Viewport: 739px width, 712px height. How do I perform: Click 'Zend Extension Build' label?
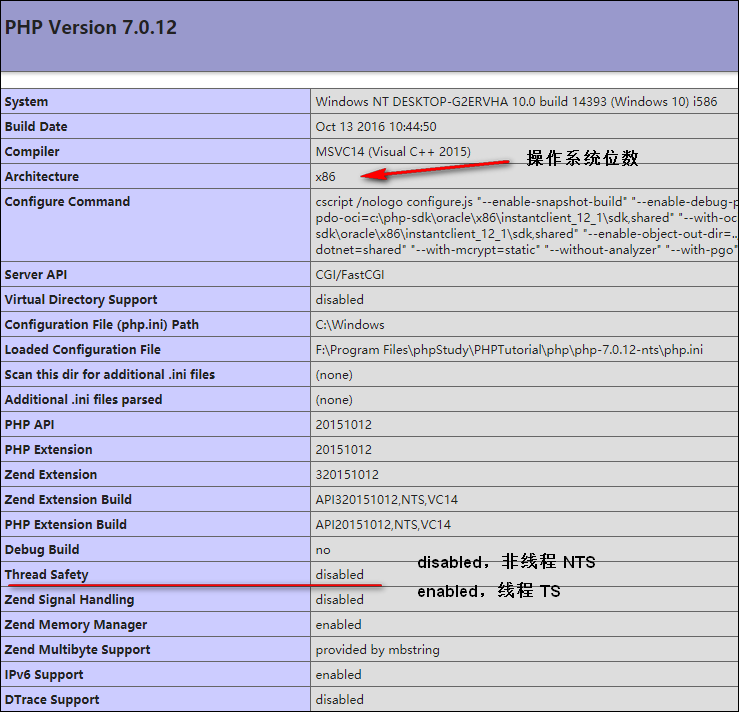click(x=68, y=499)
